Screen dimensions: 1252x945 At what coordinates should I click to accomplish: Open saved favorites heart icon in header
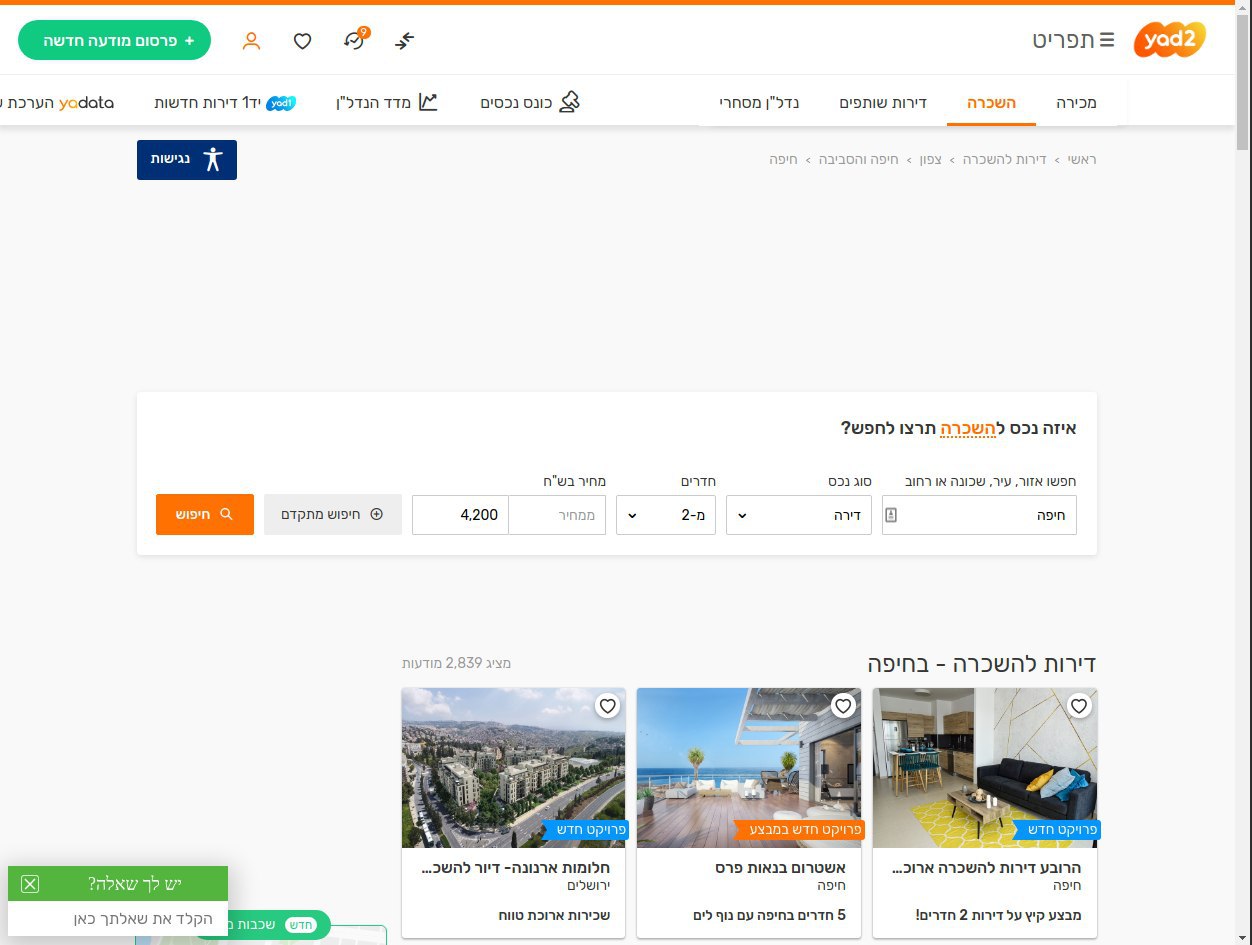302,41
